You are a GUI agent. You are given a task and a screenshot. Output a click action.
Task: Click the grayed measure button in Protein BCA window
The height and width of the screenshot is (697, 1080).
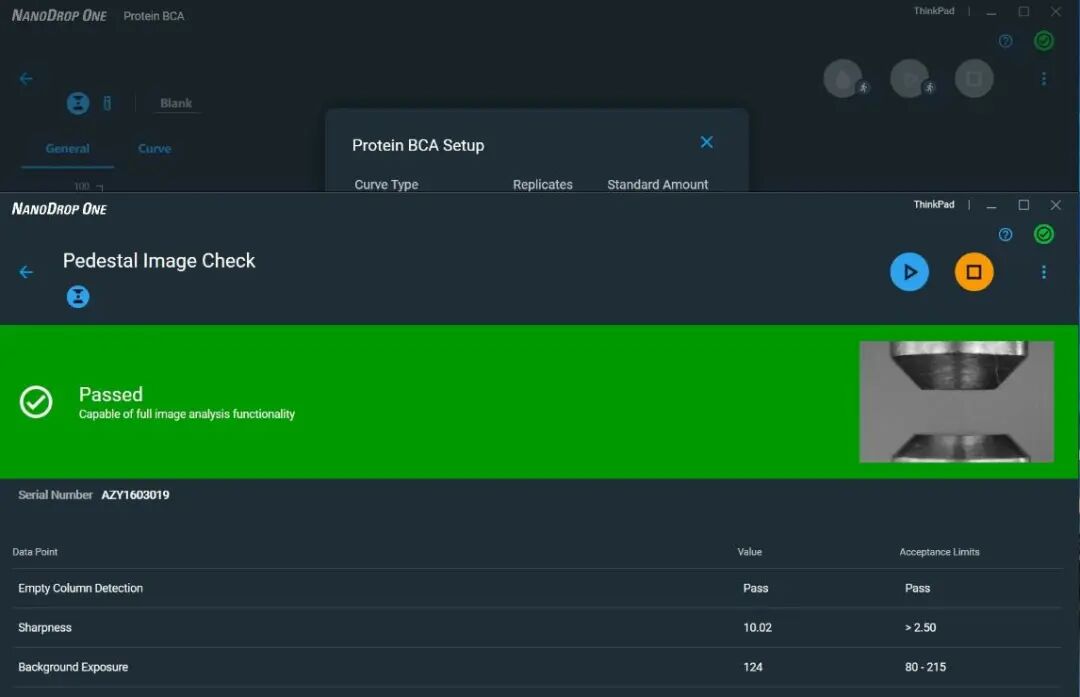[909, 79]
